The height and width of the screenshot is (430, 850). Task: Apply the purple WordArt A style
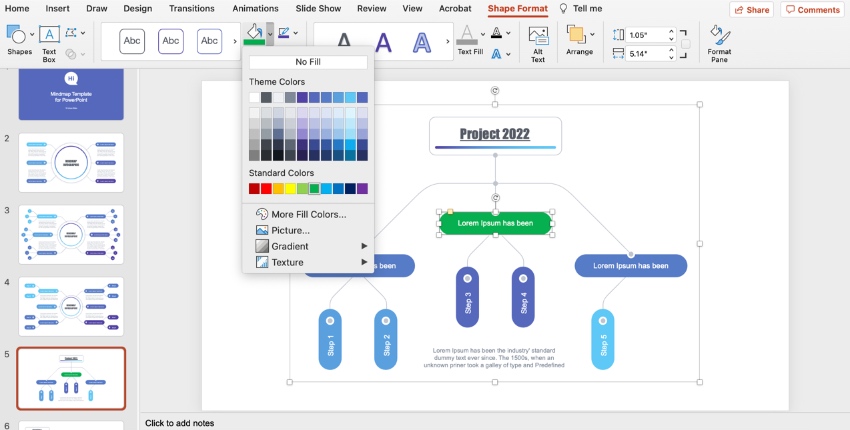coord(383,42)
